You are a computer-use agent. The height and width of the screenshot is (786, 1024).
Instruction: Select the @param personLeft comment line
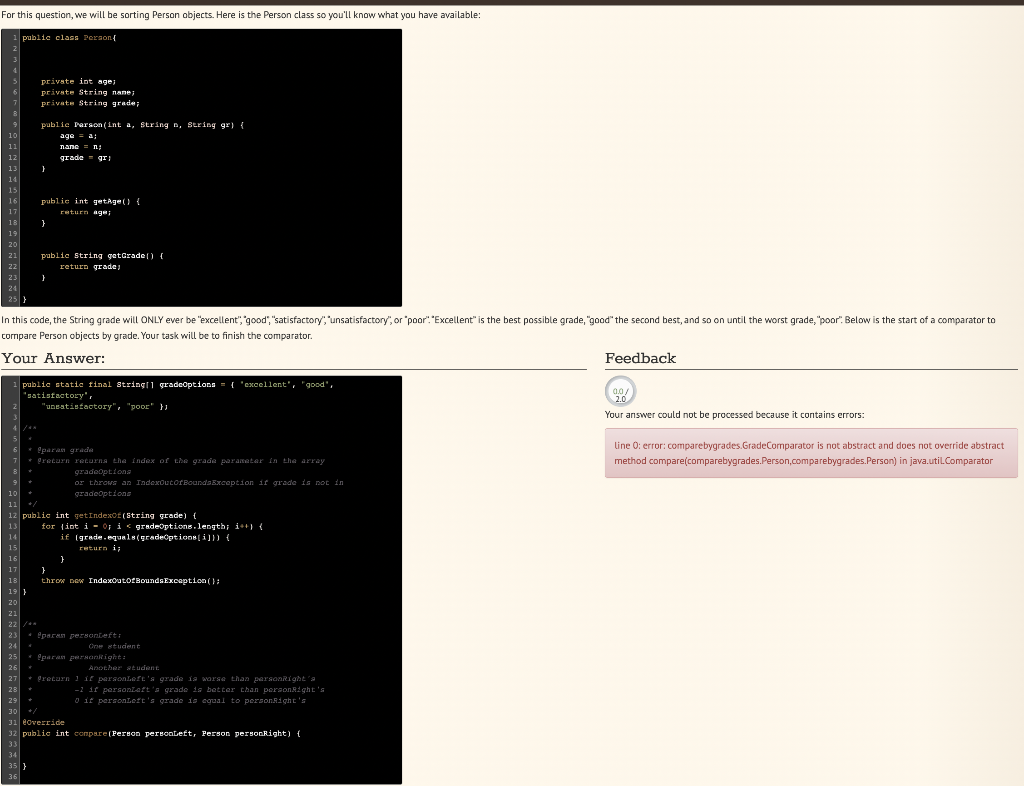tap(80, 634)
